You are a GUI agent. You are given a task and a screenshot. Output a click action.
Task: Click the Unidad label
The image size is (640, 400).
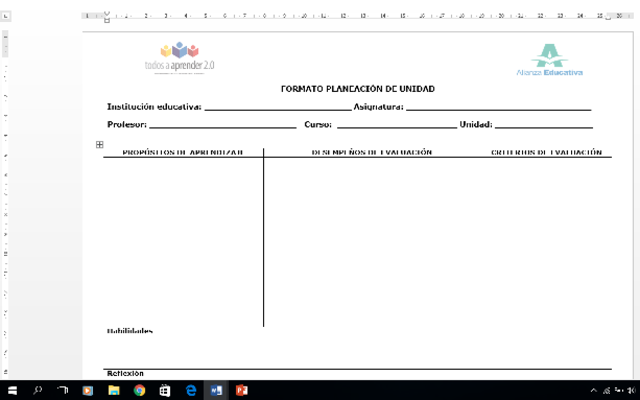point(476,124)
